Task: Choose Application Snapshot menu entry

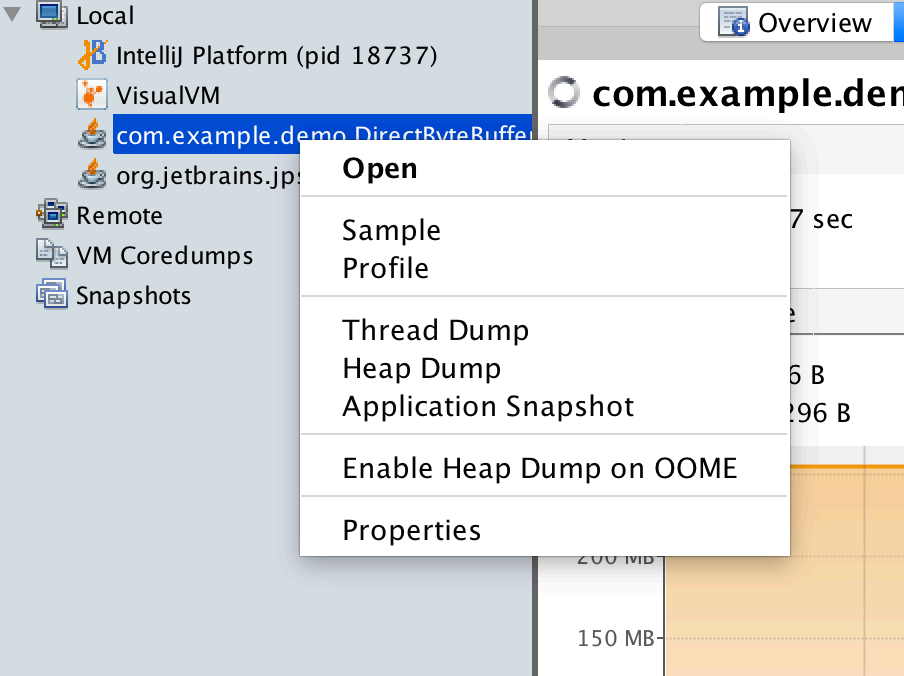Action: pos(545,406)
